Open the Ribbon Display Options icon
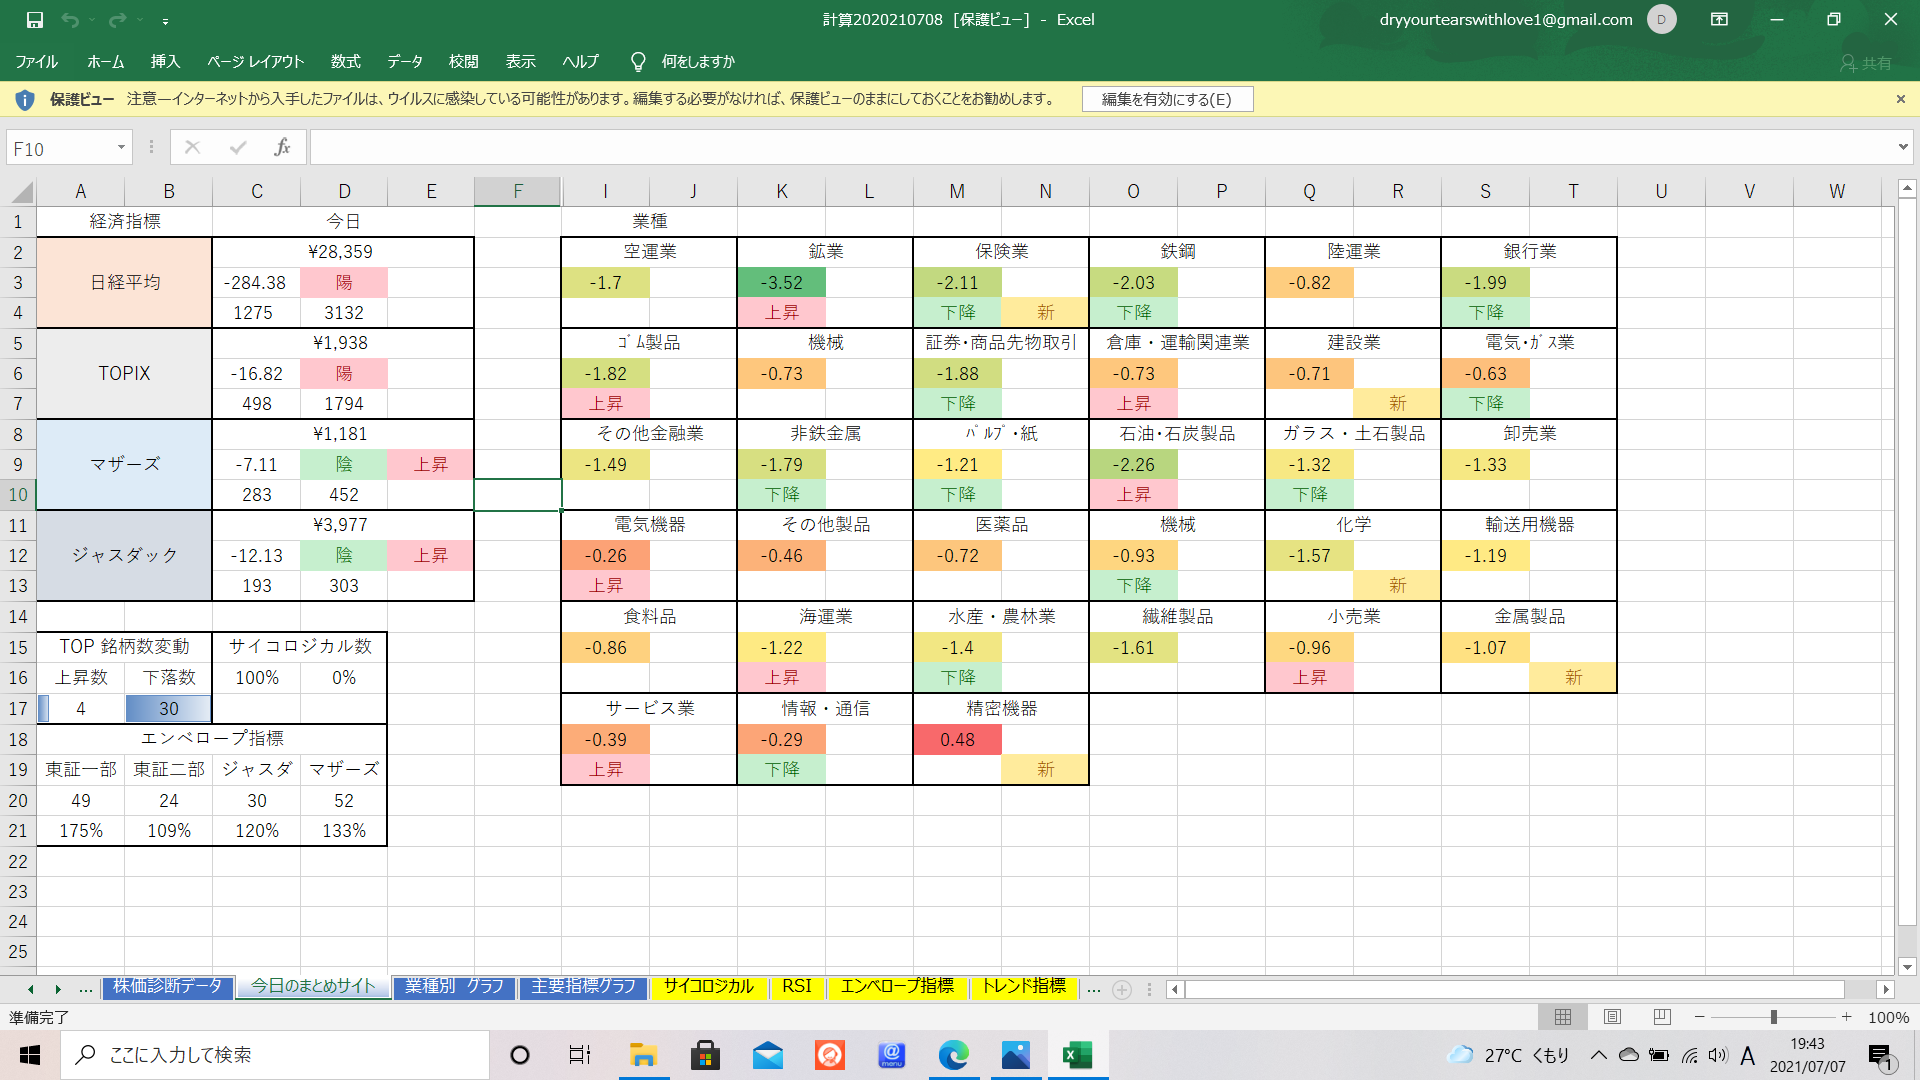 point(1719,19)
